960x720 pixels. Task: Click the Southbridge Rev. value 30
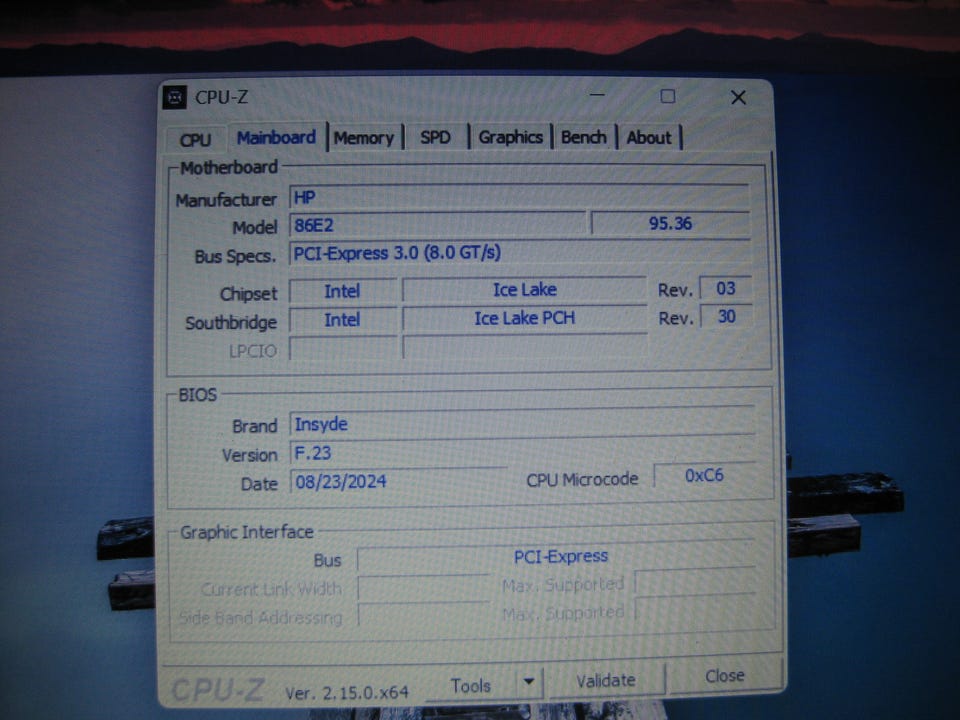coord(727,317)
